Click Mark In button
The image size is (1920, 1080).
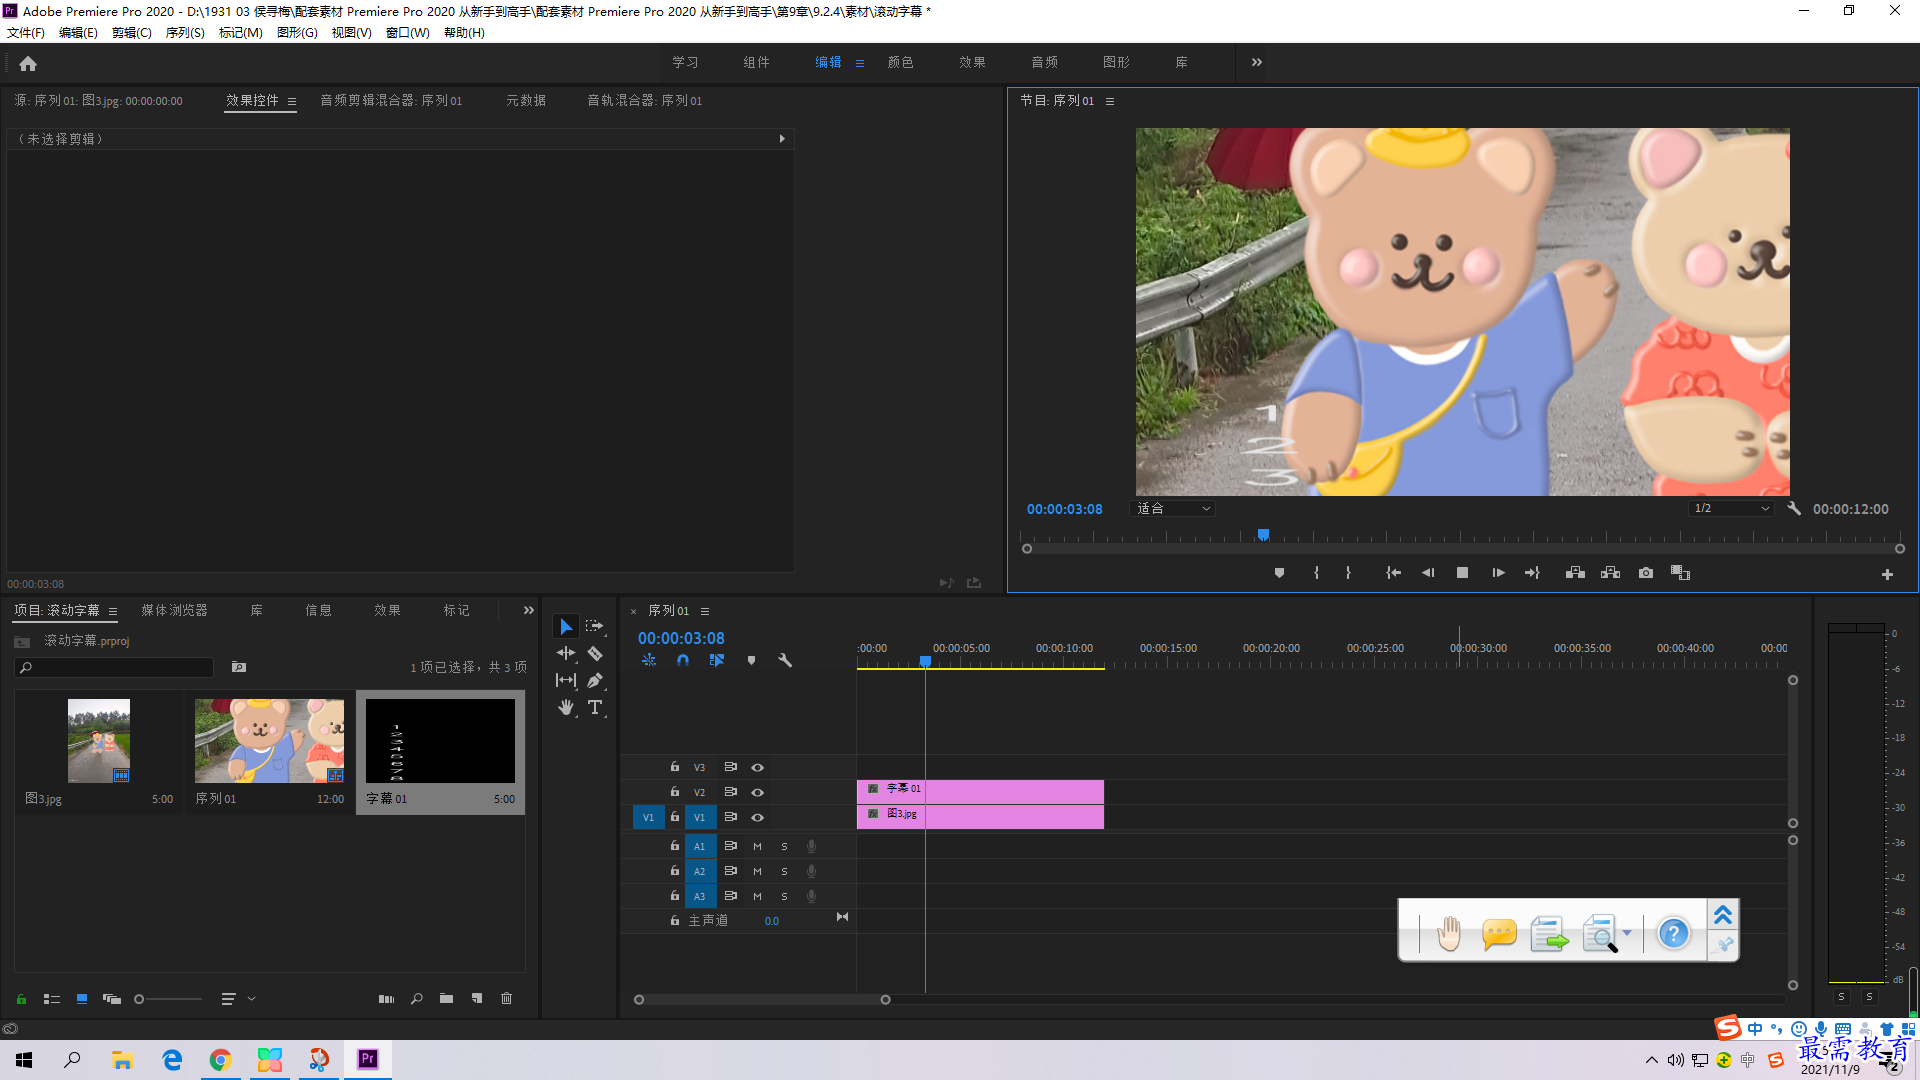[1316, 573]
